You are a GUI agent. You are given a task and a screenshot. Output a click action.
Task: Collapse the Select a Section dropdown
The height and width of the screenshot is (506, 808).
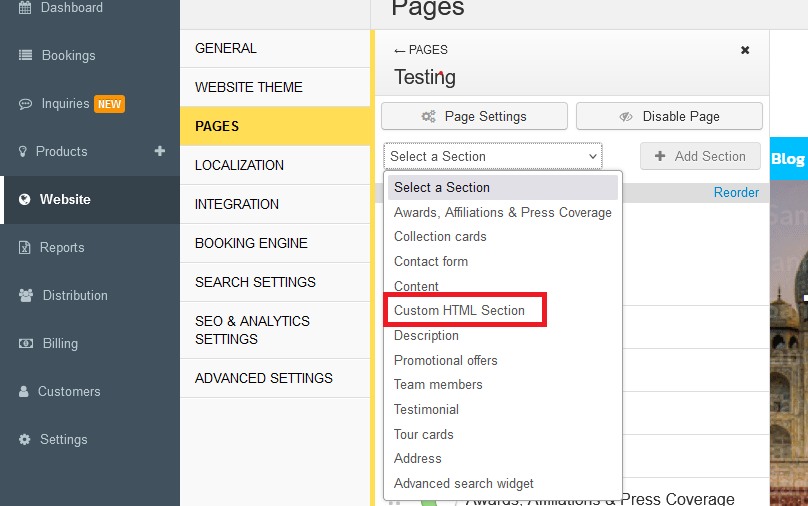(493, 156)
